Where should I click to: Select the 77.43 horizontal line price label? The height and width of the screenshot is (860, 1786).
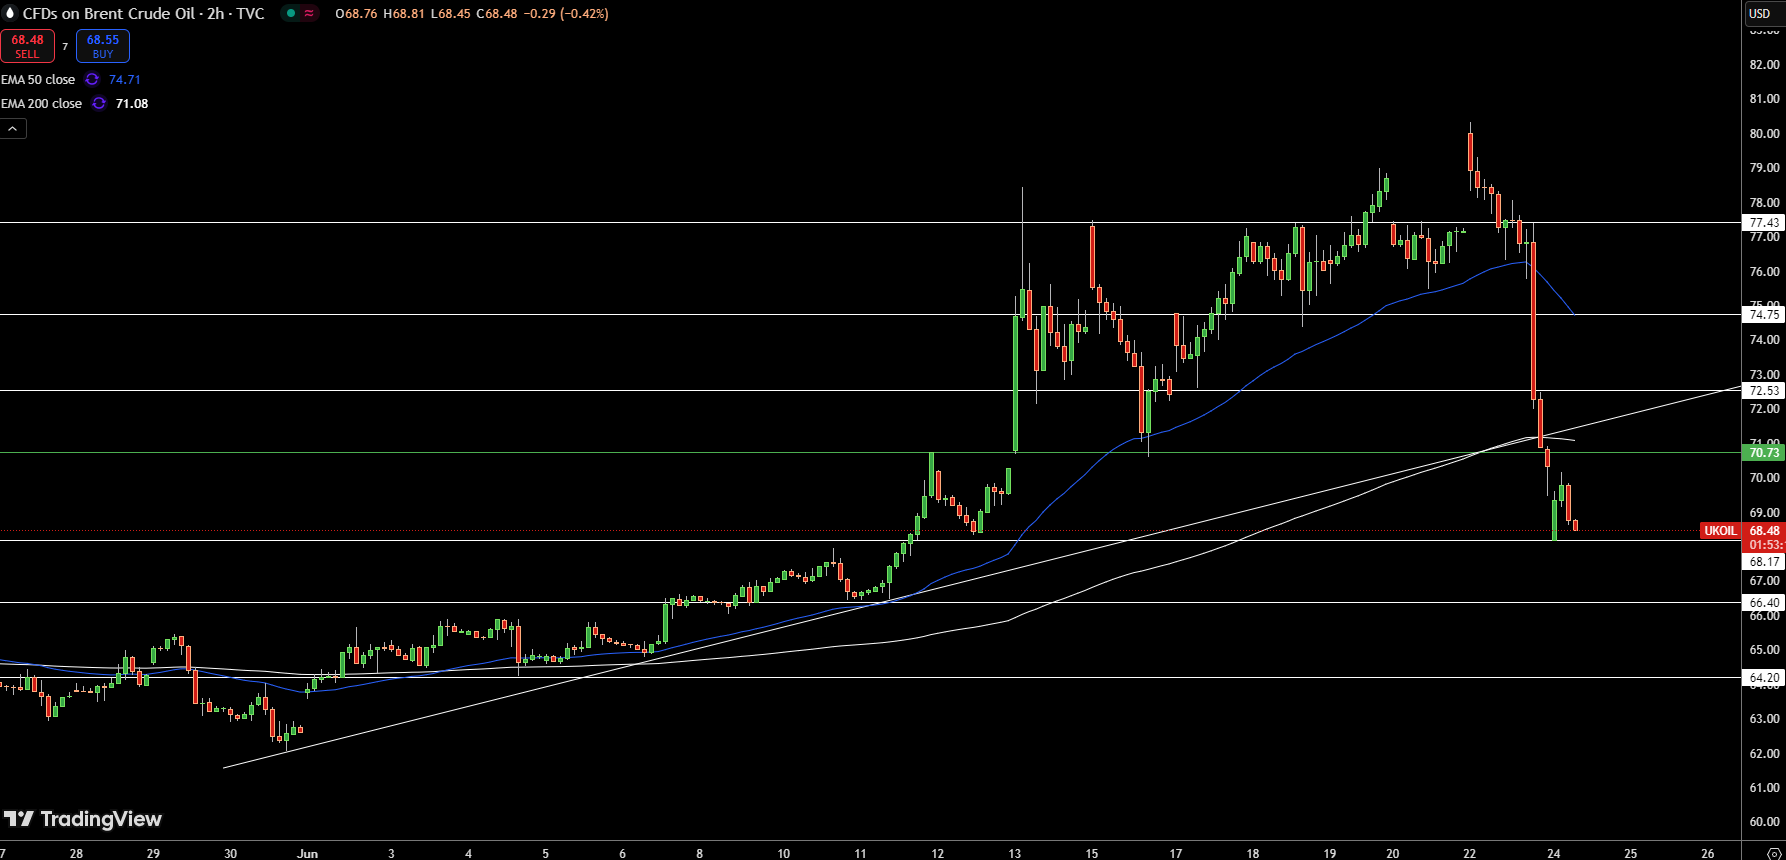[x=1764, y=223]
